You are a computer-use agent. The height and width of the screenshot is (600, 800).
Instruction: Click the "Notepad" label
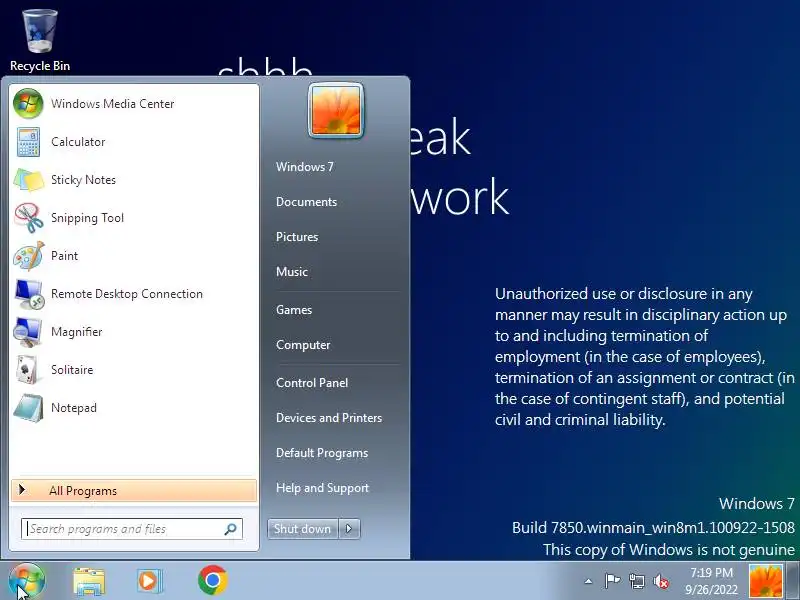(x=73, y=408)
